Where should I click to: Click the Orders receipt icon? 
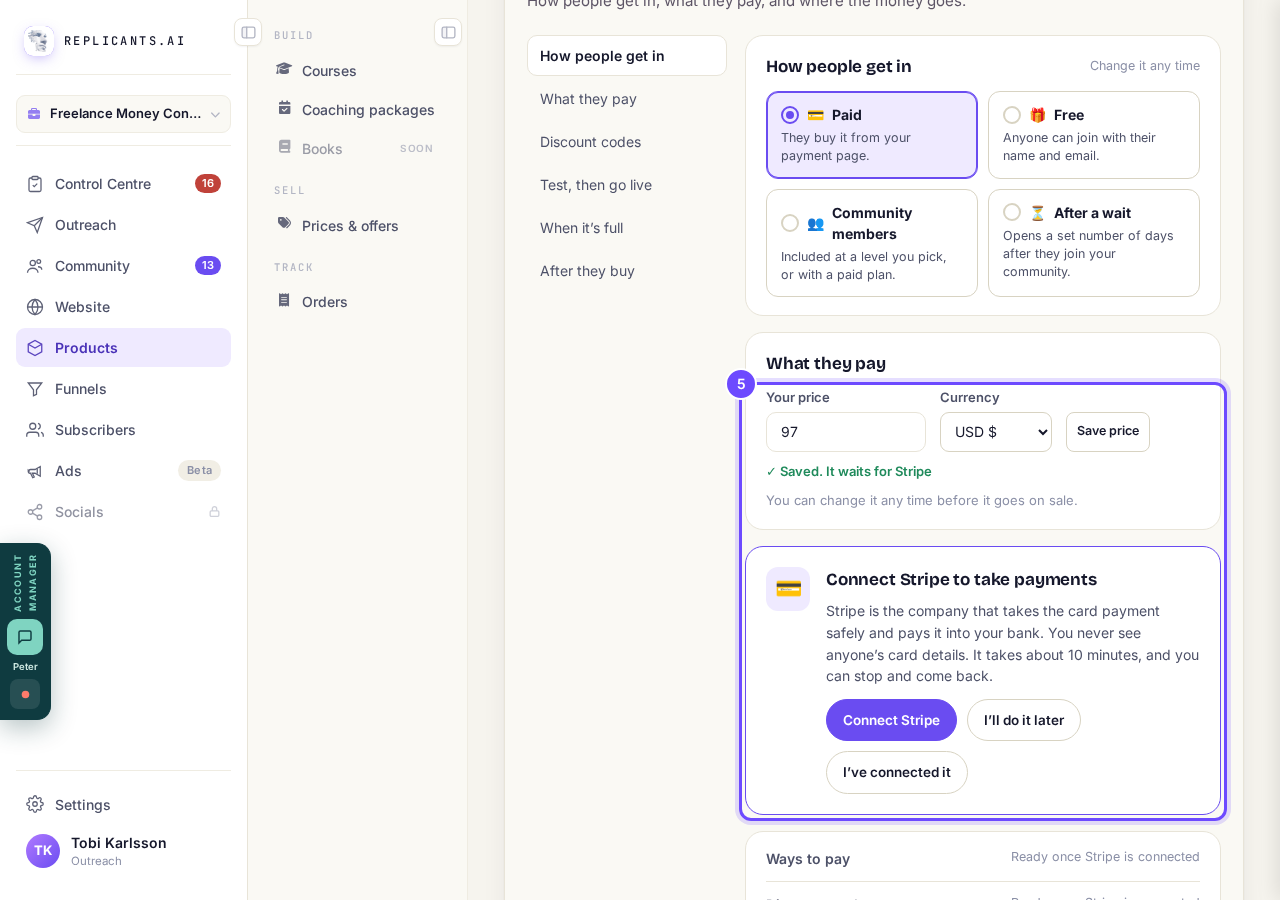(x=284, y=300)
